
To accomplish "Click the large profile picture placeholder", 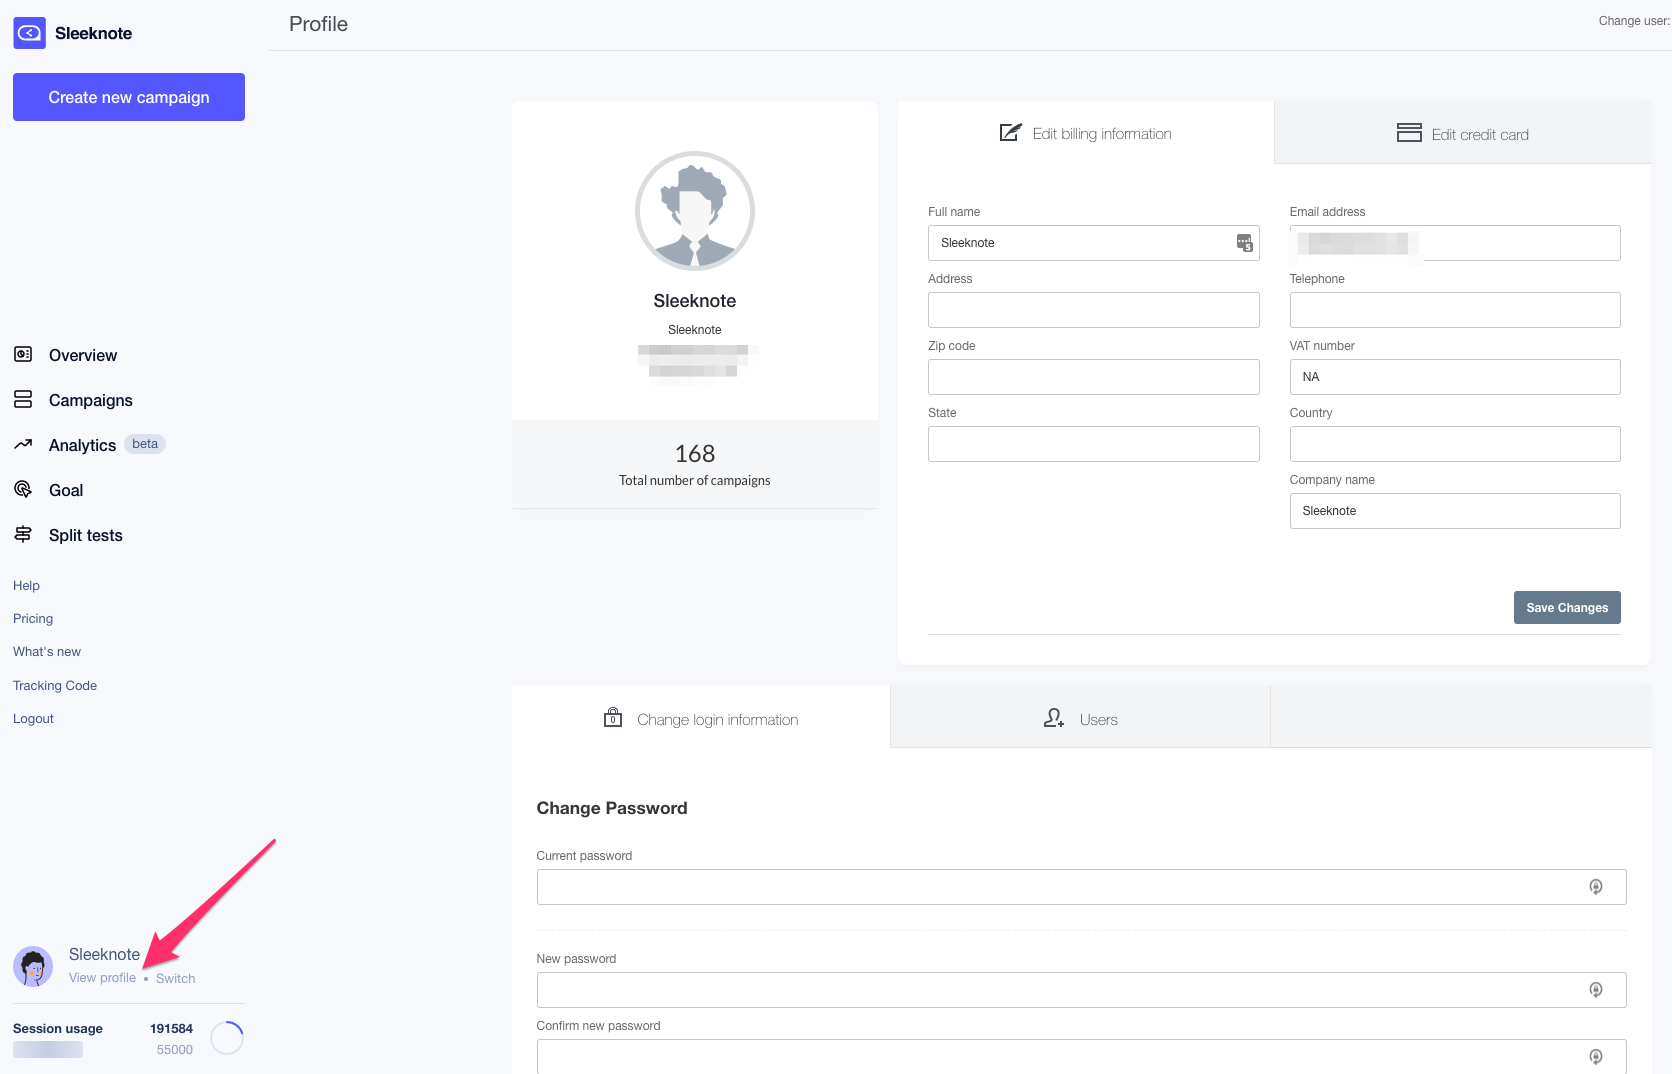I will 695,211.
